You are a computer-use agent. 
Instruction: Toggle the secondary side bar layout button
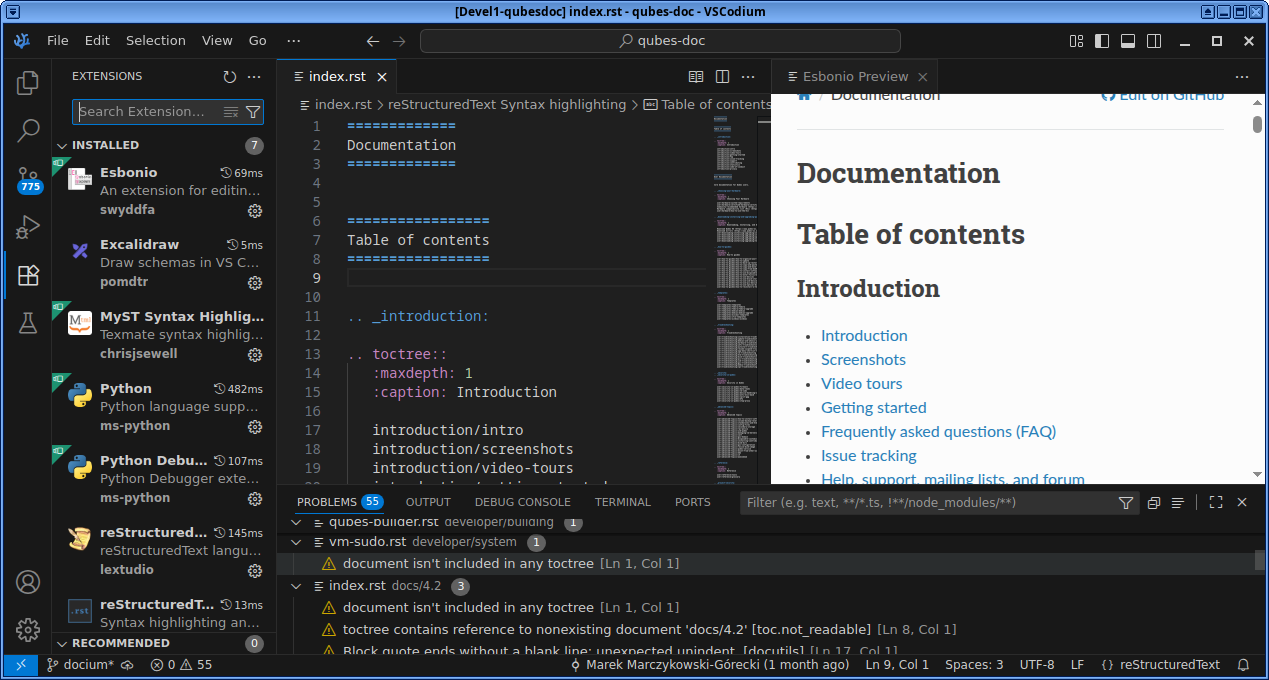click(1154, 41)
